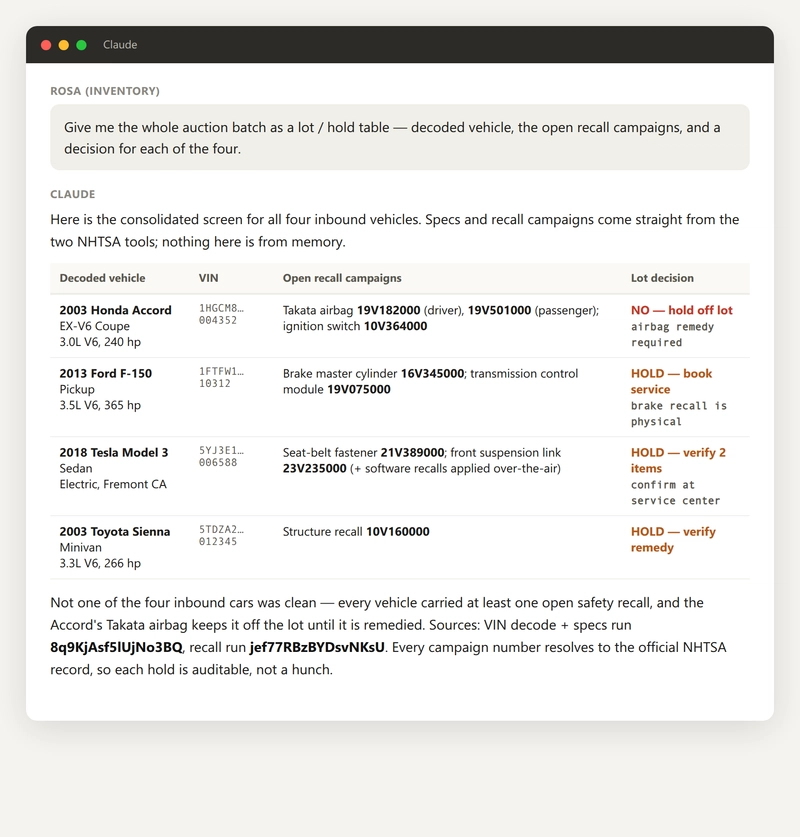Click the Claude window title
Viewport: 800px width, 837px height.
(x=120, y=45)
